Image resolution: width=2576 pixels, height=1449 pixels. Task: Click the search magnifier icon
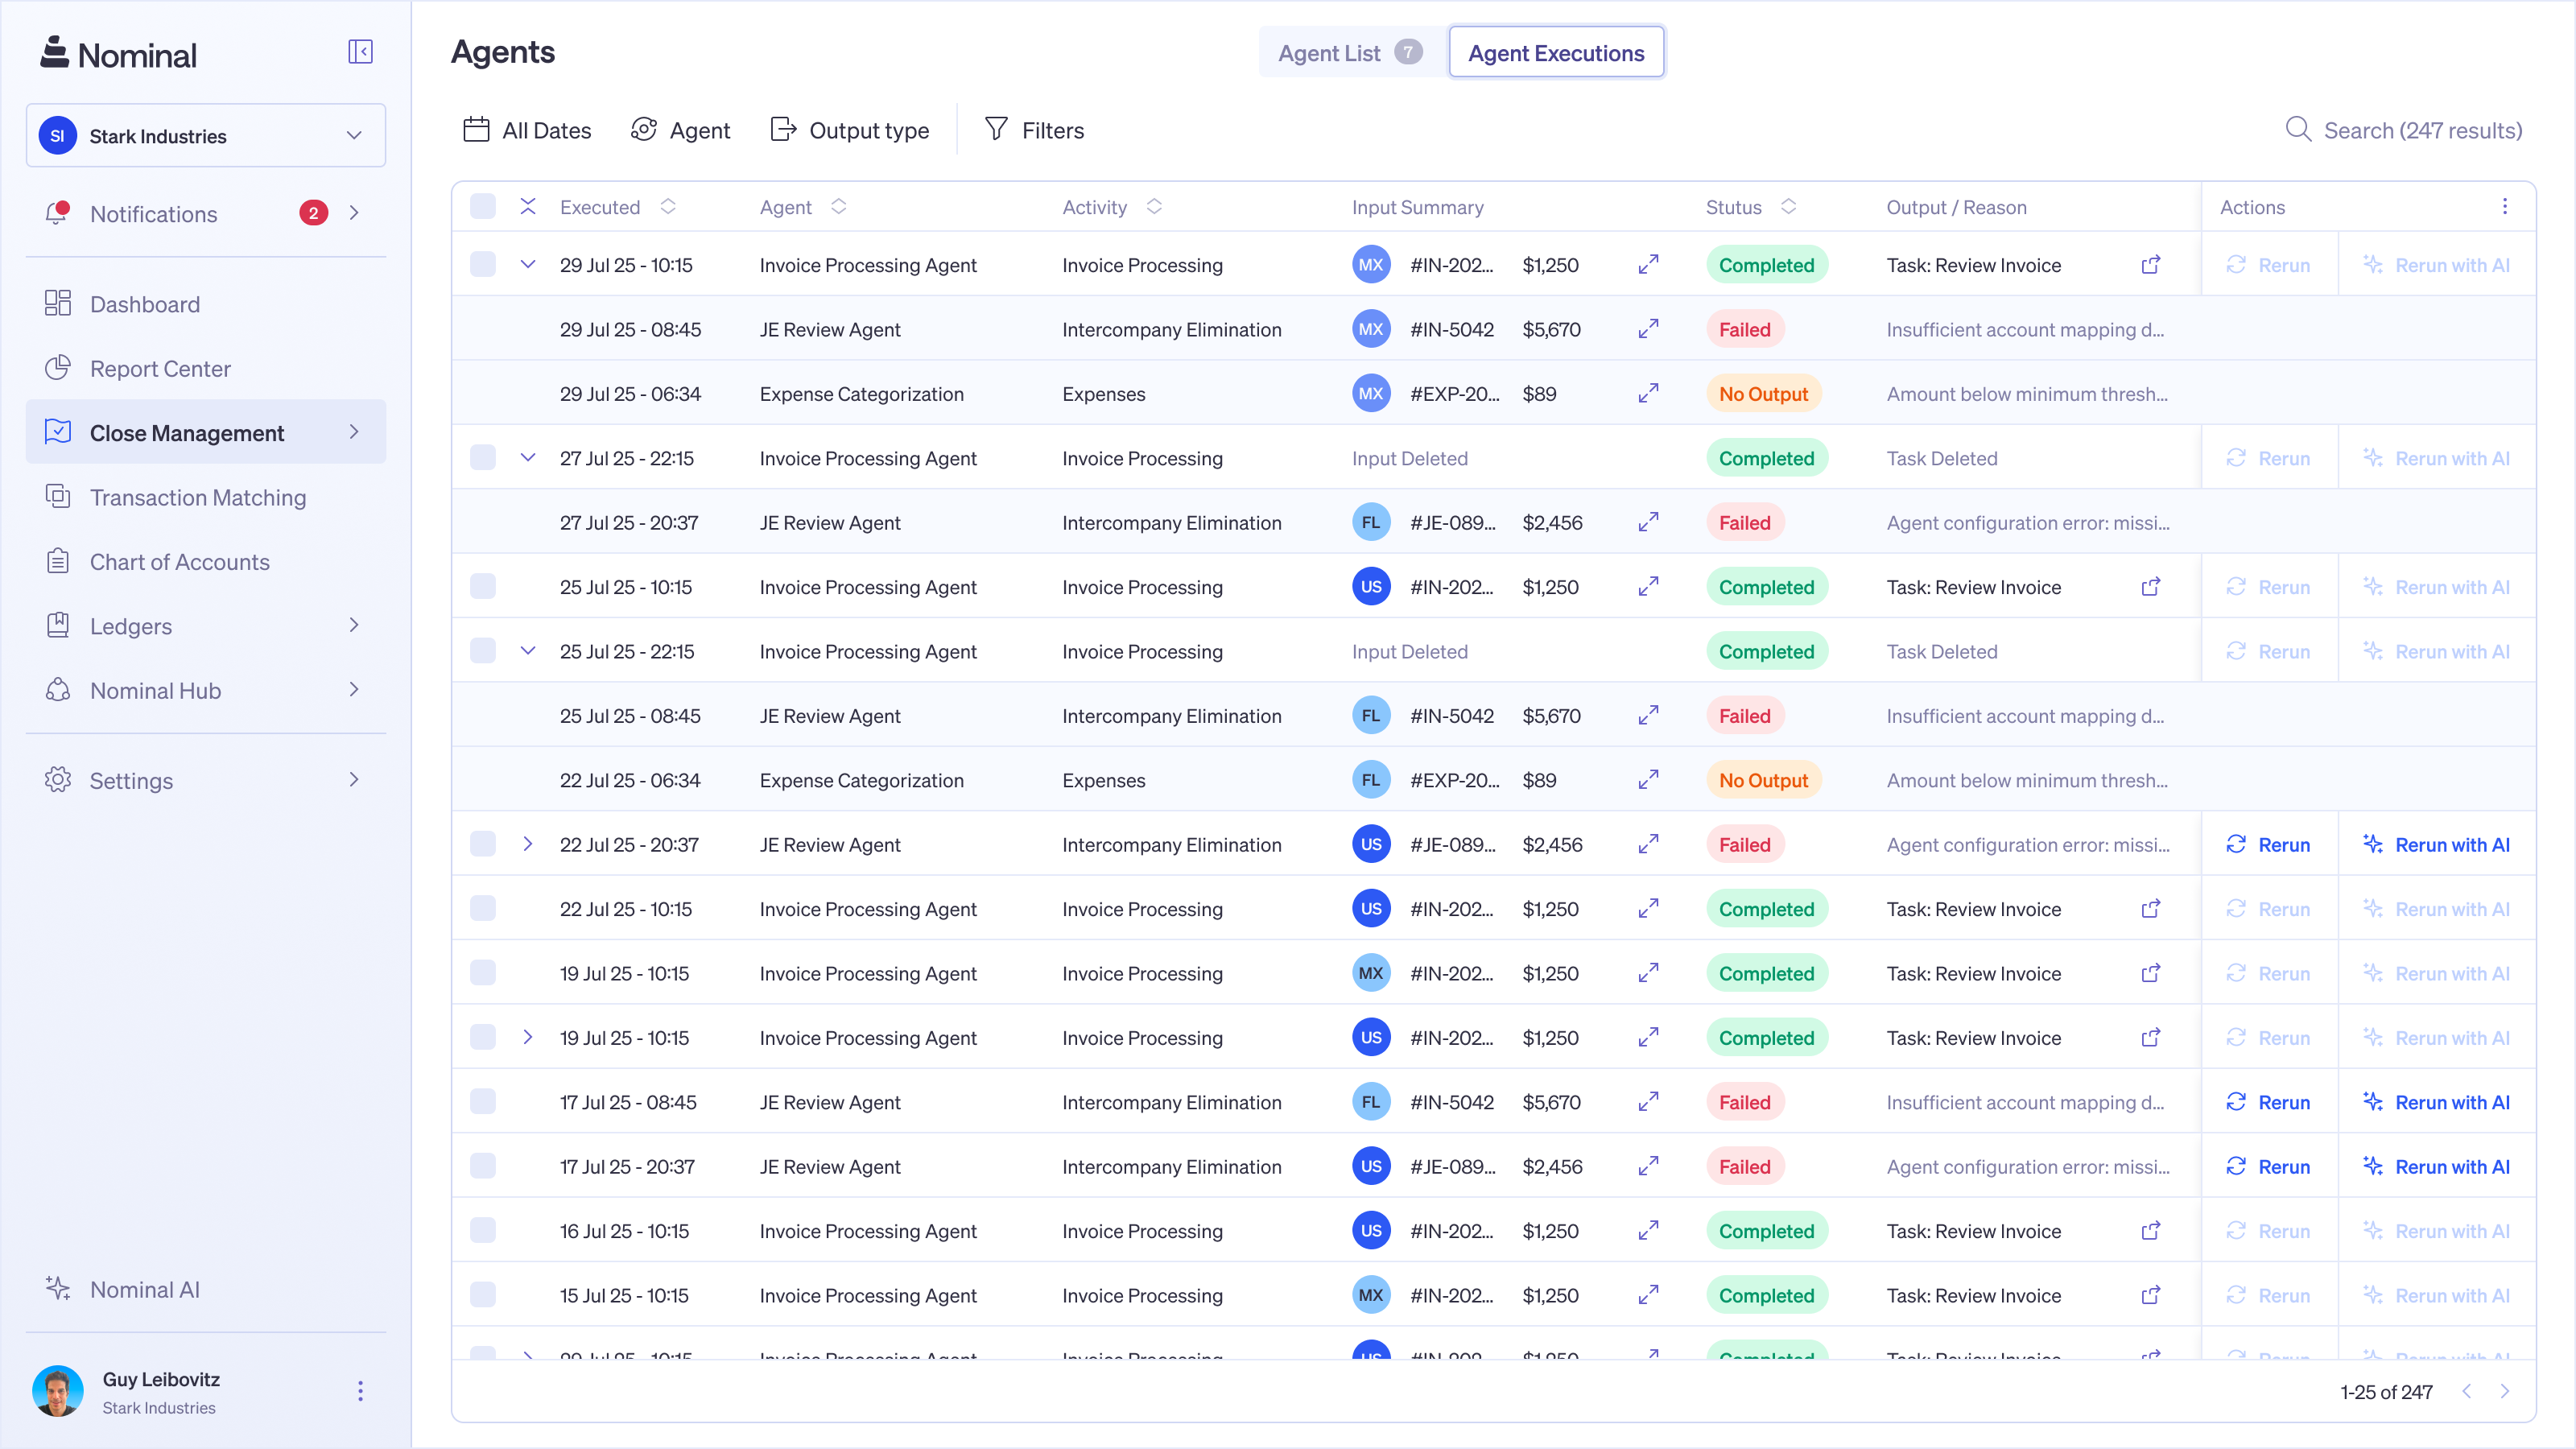[x=2299, y=130]
